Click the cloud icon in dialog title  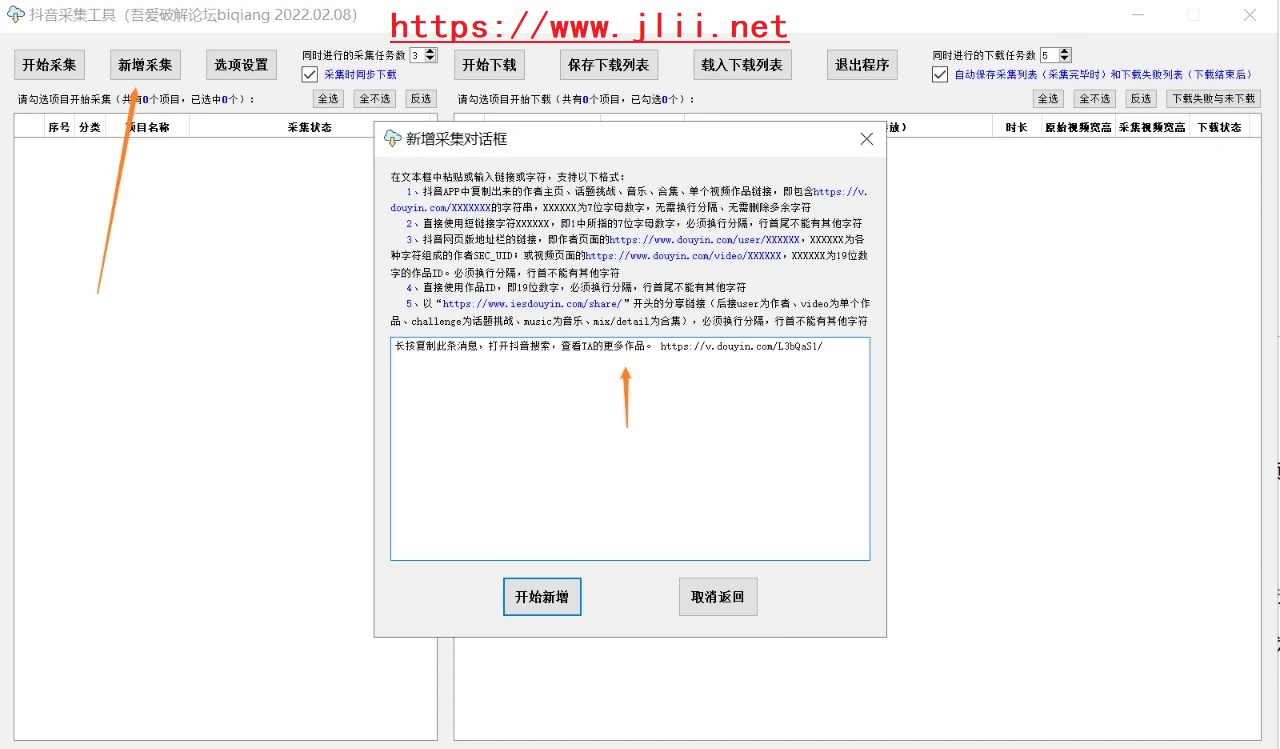click(x=393, y=139)
